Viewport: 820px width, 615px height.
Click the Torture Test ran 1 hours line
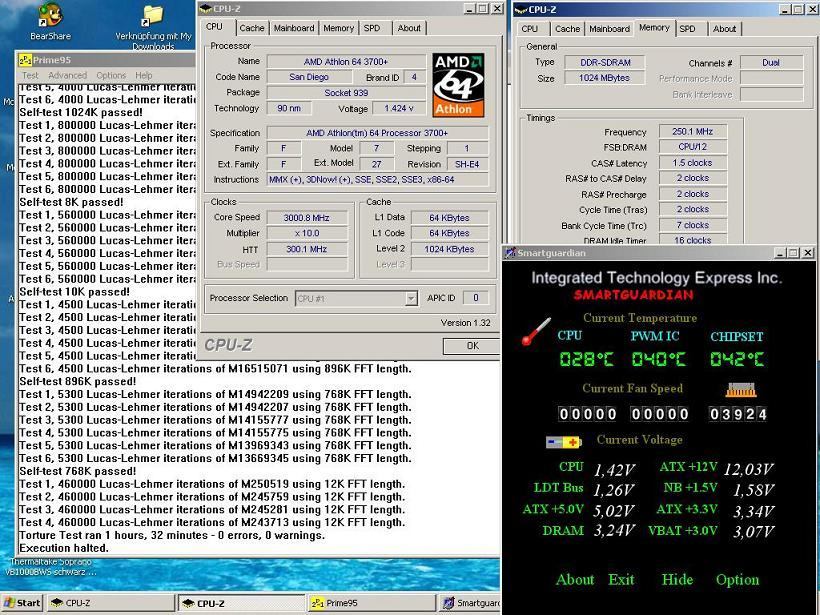pyautogui.click(x=172, y=536)
